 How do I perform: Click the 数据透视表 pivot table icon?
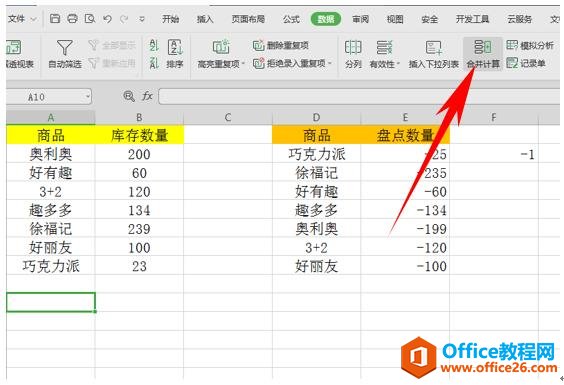coord(14,47)
